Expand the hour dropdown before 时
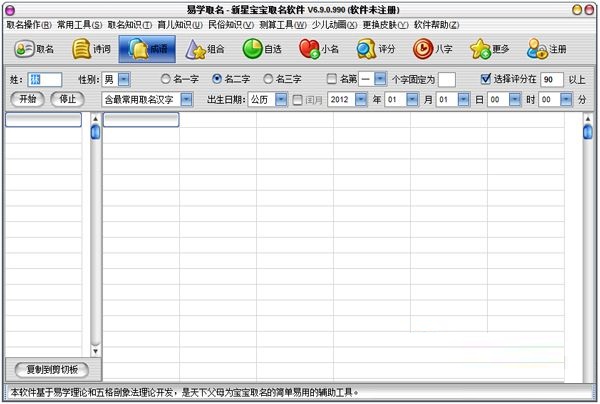Viewport: 600px width, 404px height. [x=515, y=100]
